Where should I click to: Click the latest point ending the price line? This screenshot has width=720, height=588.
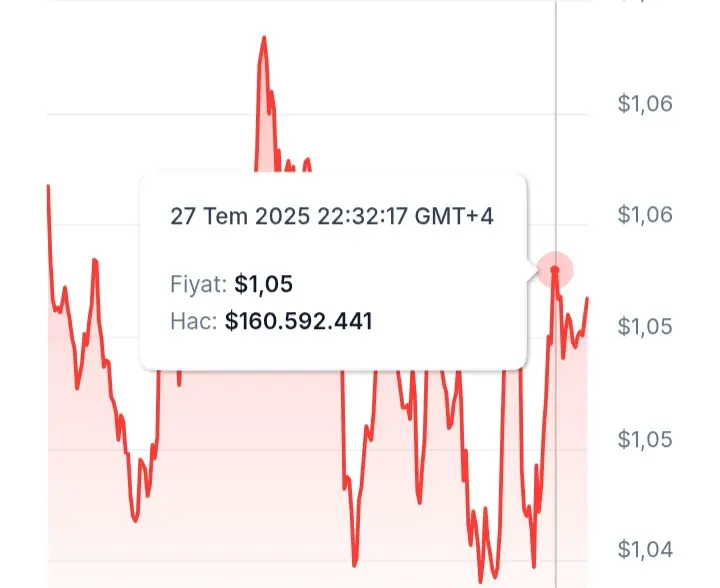pos(587,299)
